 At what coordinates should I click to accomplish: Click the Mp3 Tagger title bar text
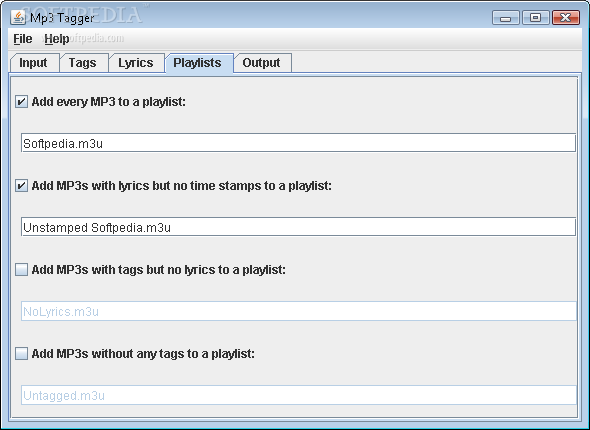tap(62, 18)
